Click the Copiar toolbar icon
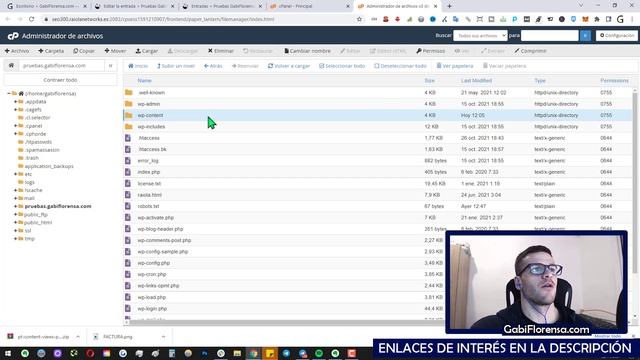 [x=84, y=51]
